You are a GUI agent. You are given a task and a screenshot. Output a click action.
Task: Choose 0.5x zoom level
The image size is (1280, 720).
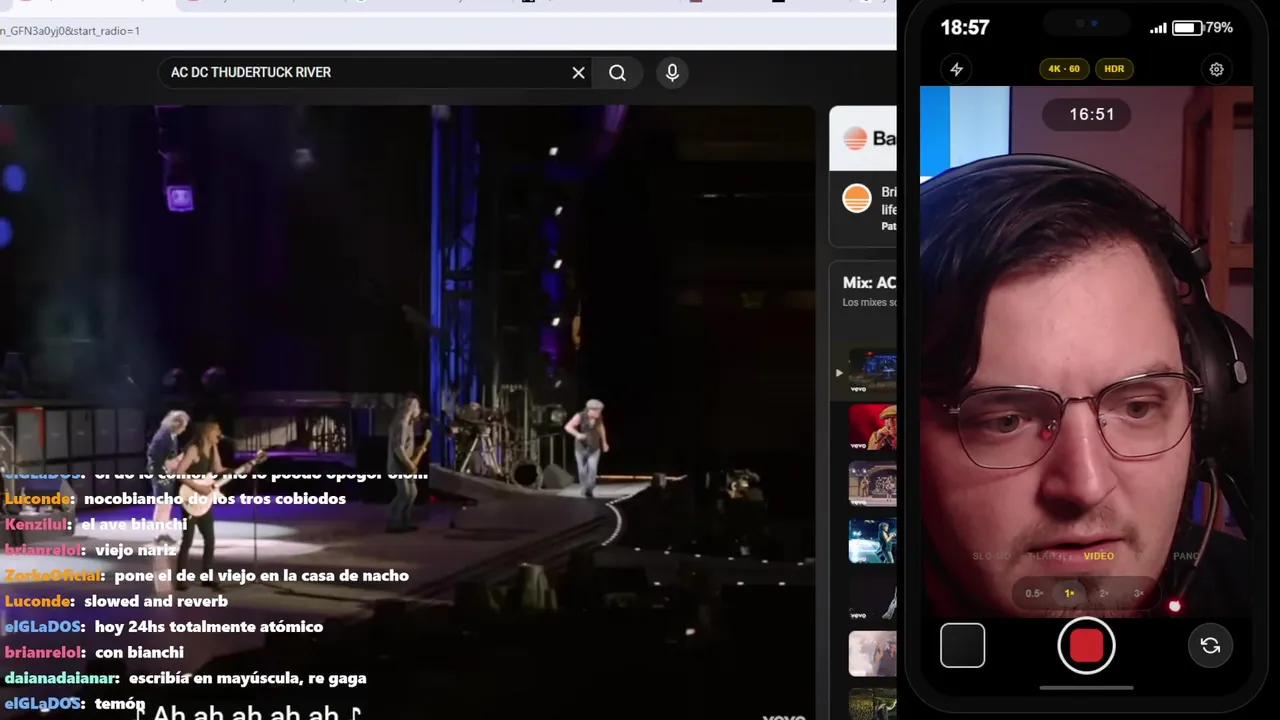(x=1034, y=593)
